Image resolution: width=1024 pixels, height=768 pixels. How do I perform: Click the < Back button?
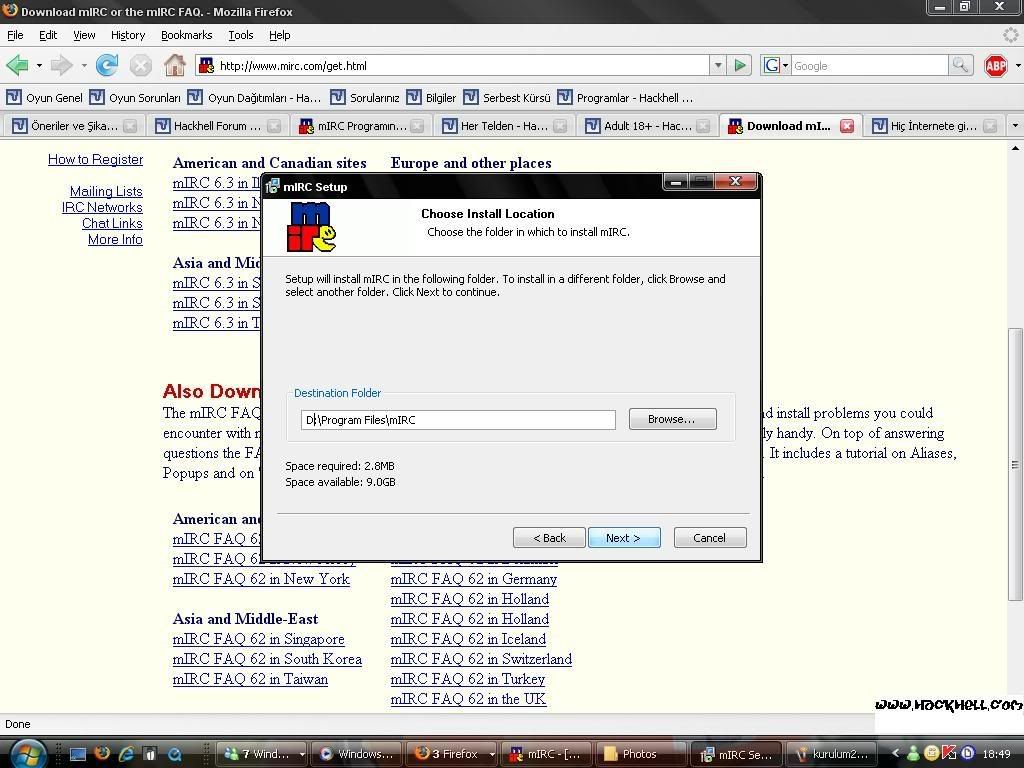pos(549,537)
